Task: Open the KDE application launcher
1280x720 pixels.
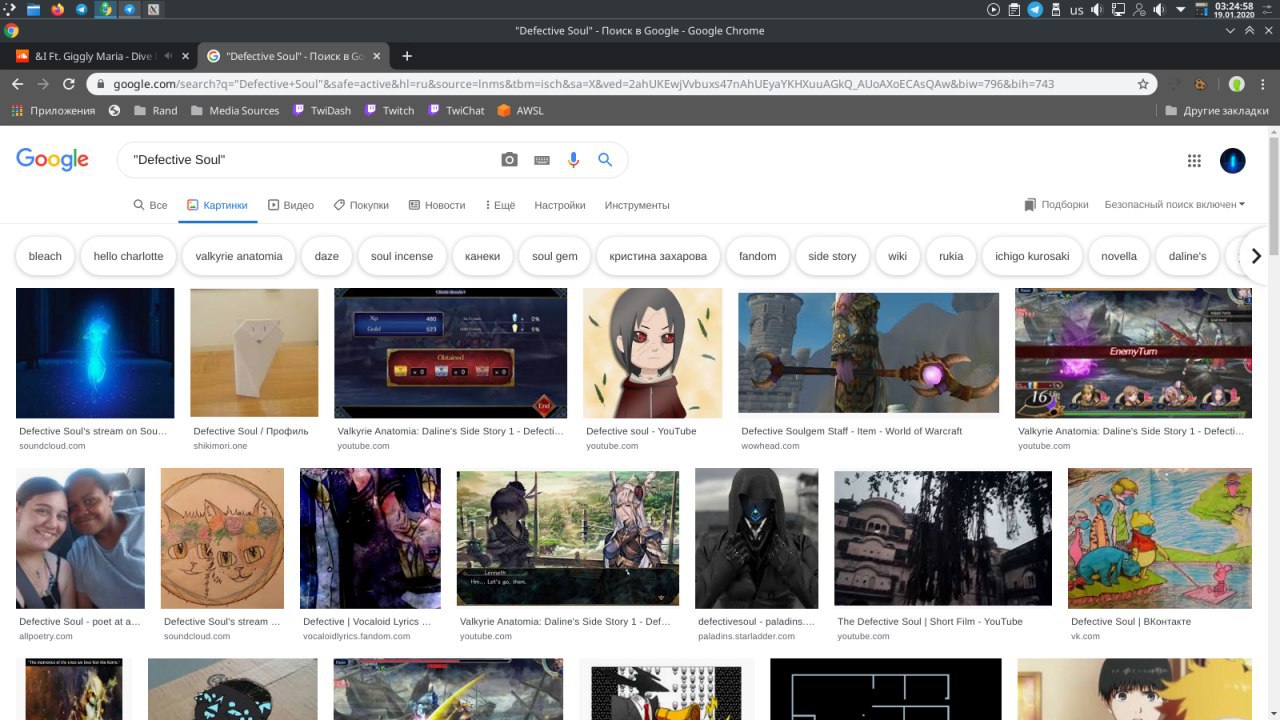Action: [9, 9]
